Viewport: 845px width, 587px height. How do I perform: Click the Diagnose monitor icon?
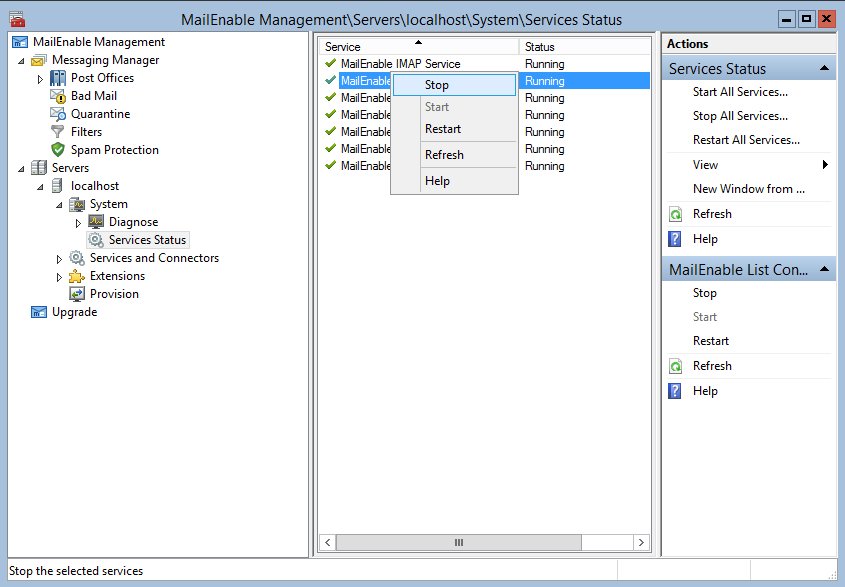(x=96, y=222)
